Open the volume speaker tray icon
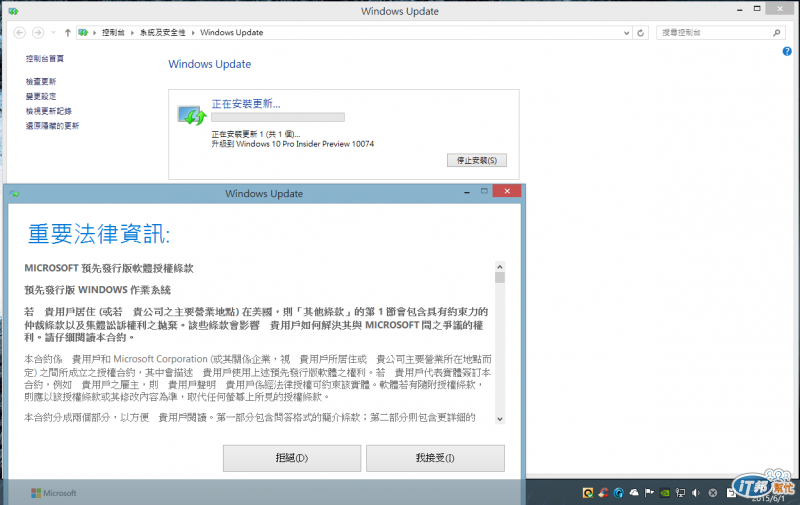Image resolution: width=800 pixels, height=505 pixels. pyautogui.click(x=696, y=493)
